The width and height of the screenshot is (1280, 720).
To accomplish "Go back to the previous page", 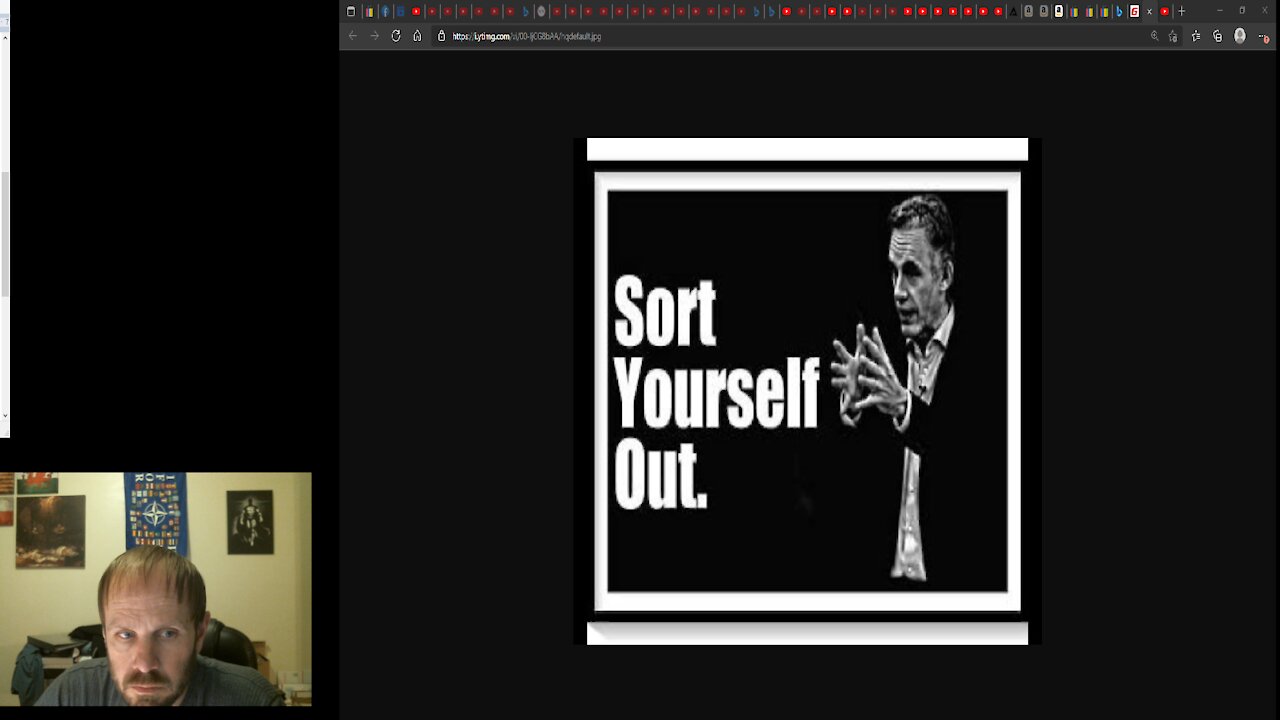I will pyautogui.click(x=352, y=36).
